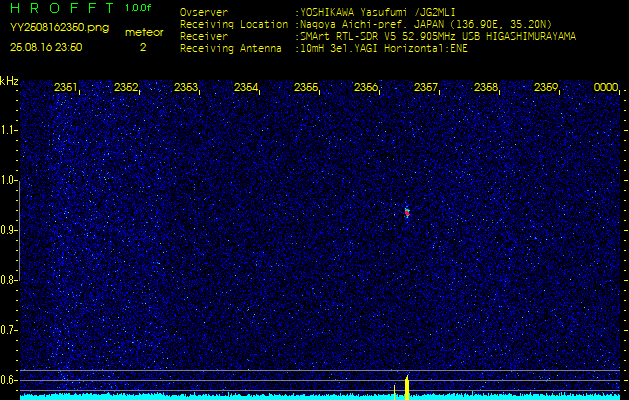Click the 2356 time axis marker

(366, 87)
